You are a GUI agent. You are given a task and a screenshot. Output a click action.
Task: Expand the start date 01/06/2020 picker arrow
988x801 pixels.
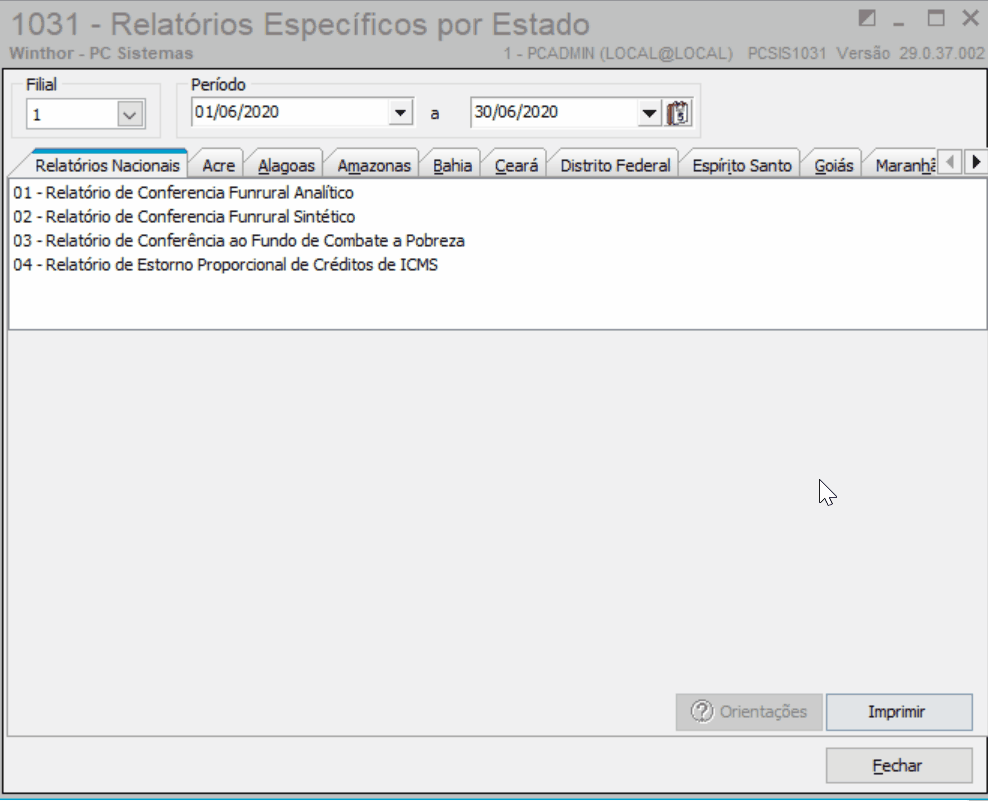click(x=400, y=113)
